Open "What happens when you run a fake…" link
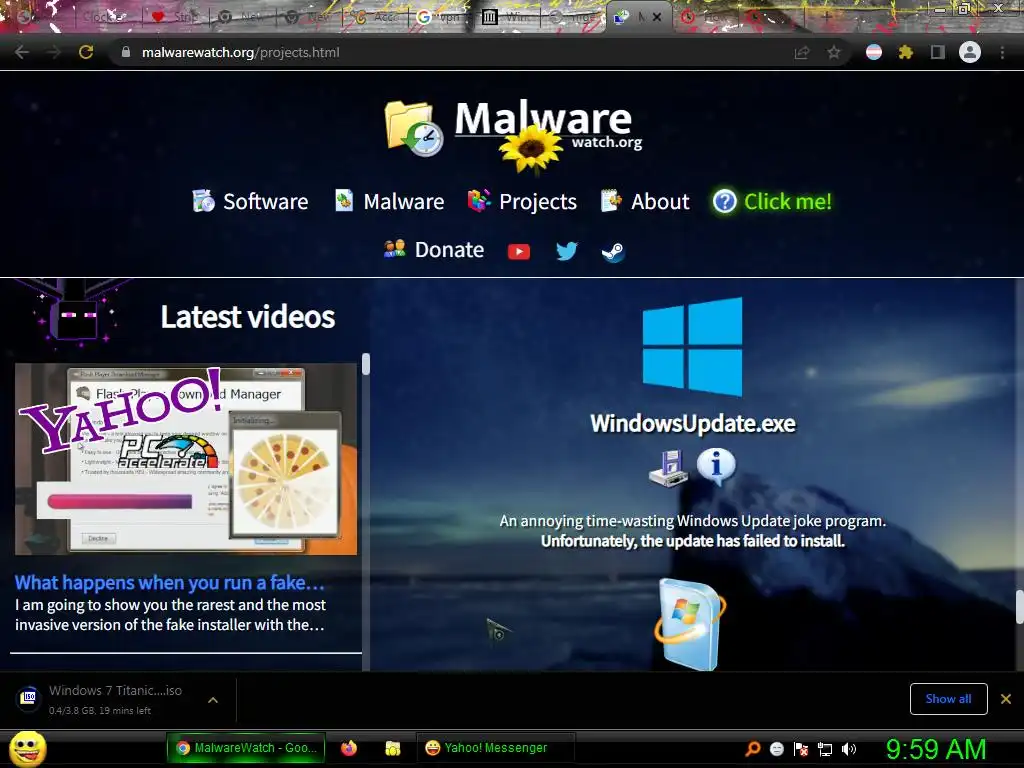 coord(170,582)
